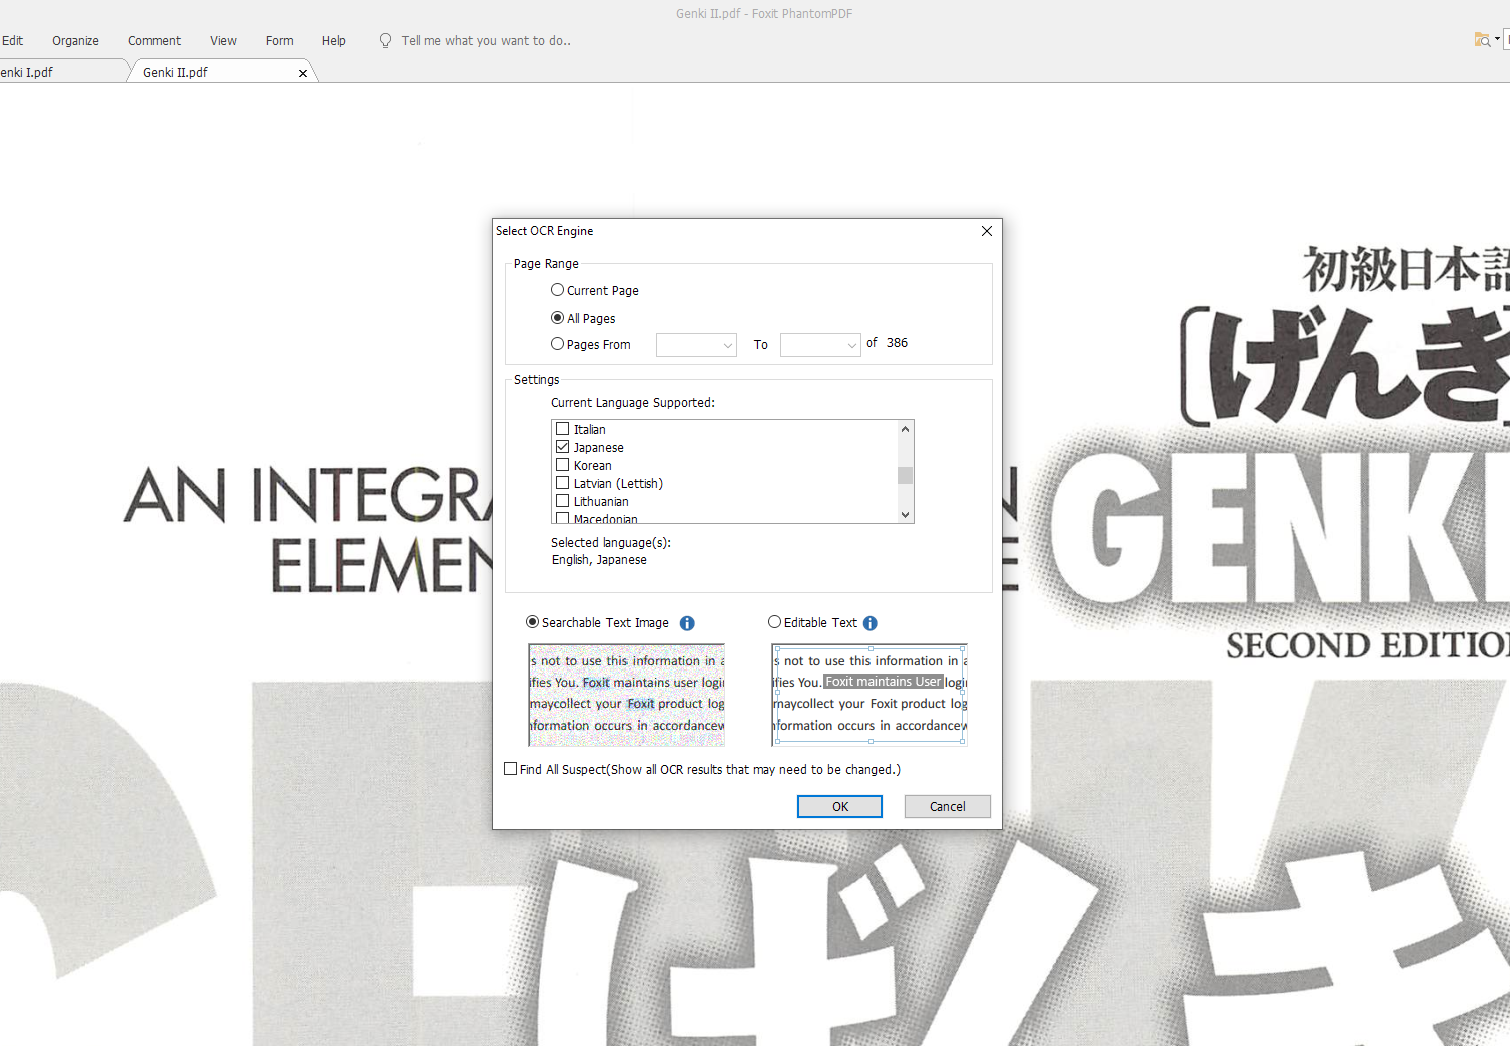Screen dimensions: 1510x1046
Task: Click the 'Current Language Supported:' label
Action: tap(633, 403)
